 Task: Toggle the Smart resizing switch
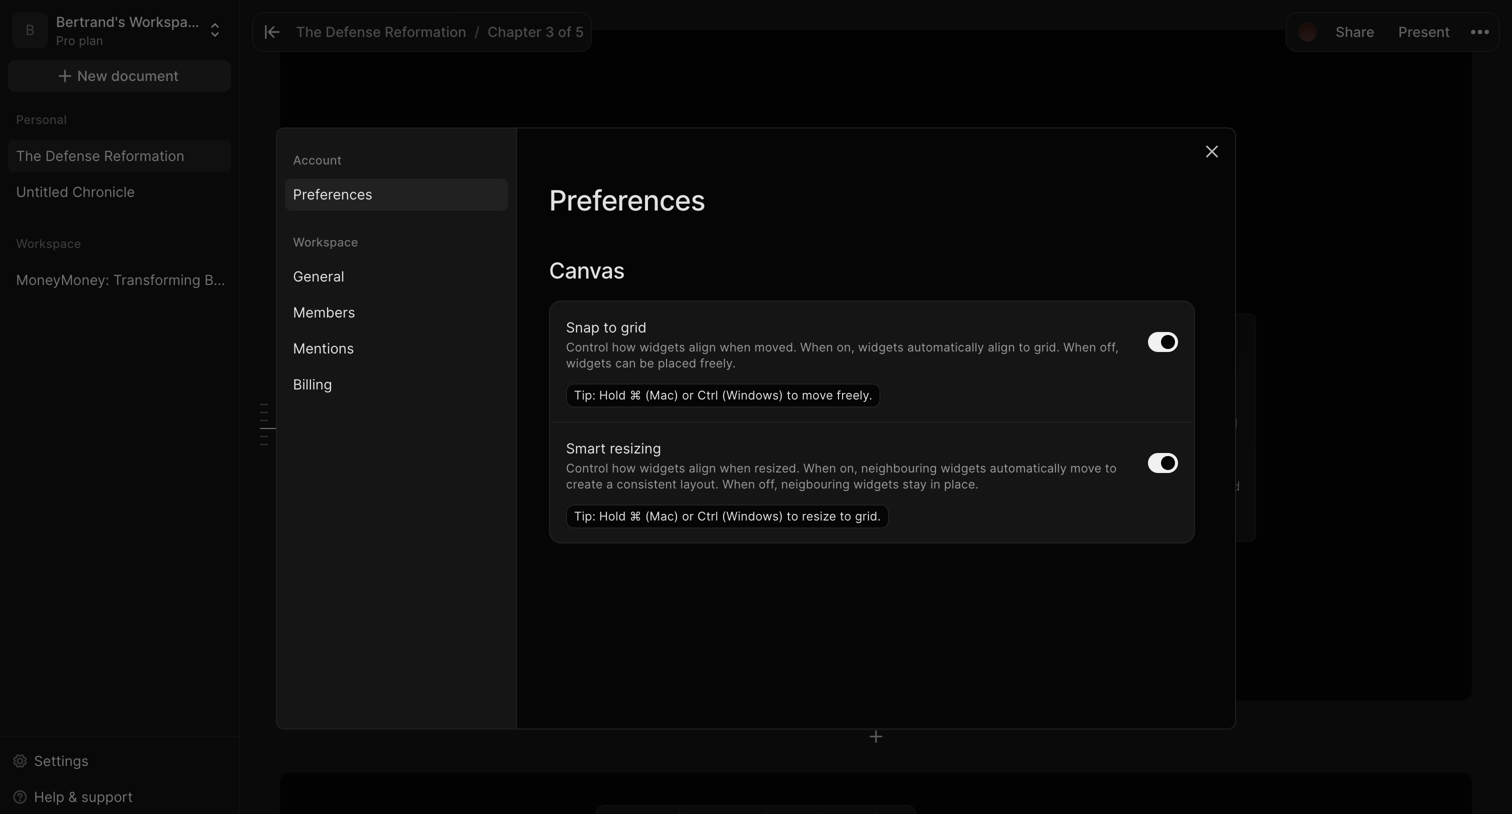1162,463
